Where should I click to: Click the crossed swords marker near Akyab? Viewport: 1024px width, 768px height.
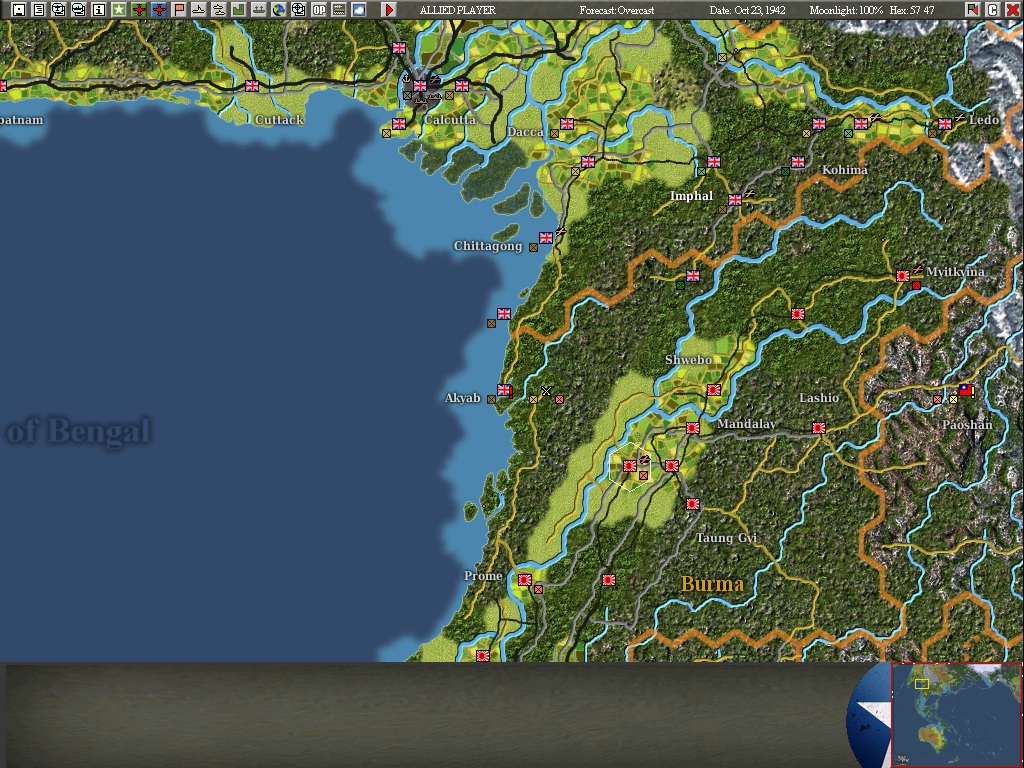[x=546, y=391]
